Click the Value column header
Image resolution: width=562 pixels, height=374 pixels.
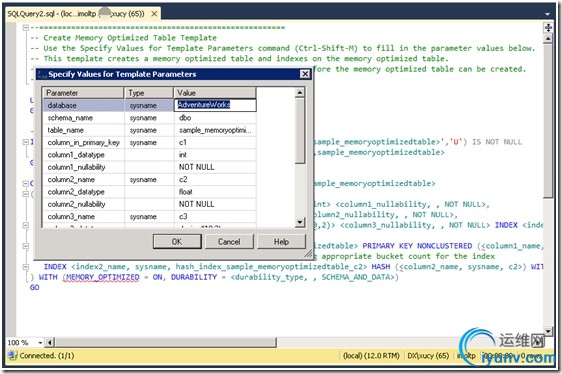coord(215,93)
